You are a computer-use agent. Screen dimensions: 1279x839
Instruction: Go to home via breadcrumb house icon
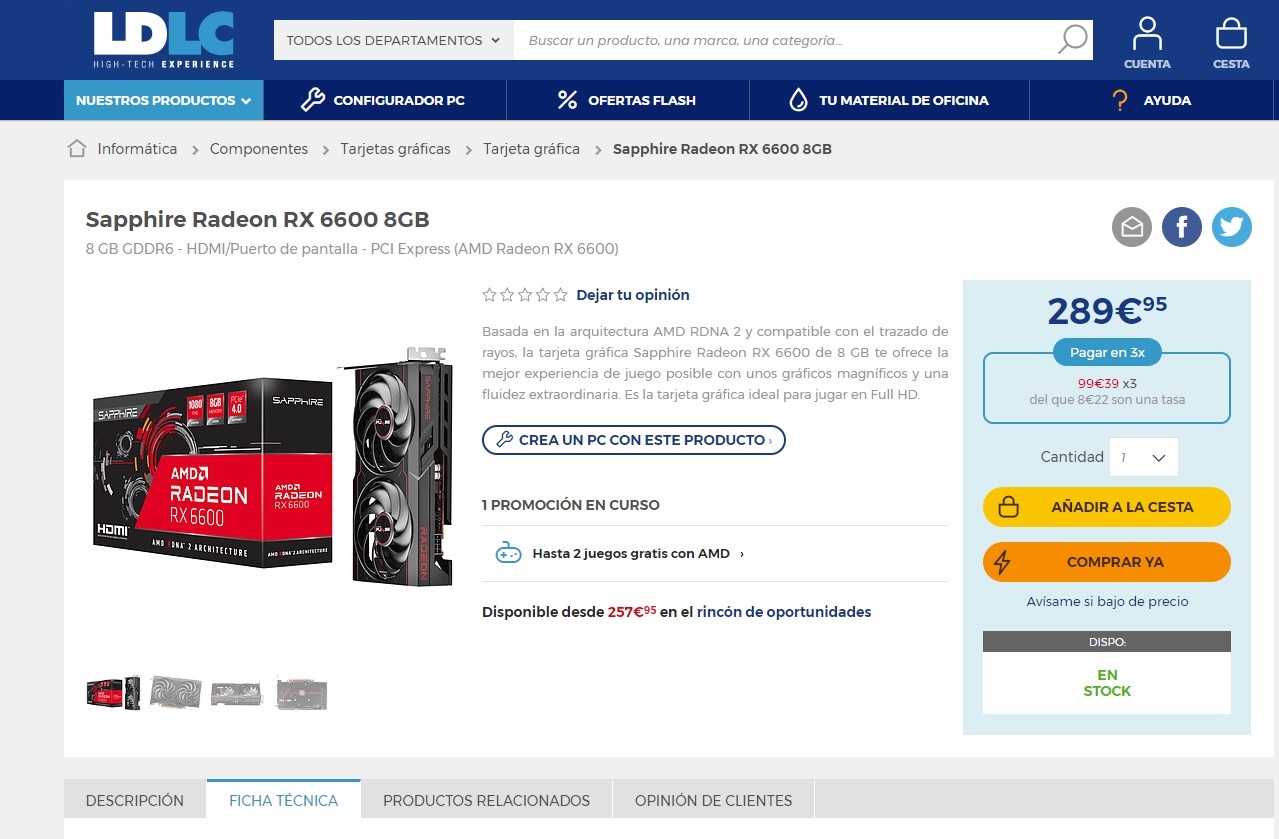(77, 149)
